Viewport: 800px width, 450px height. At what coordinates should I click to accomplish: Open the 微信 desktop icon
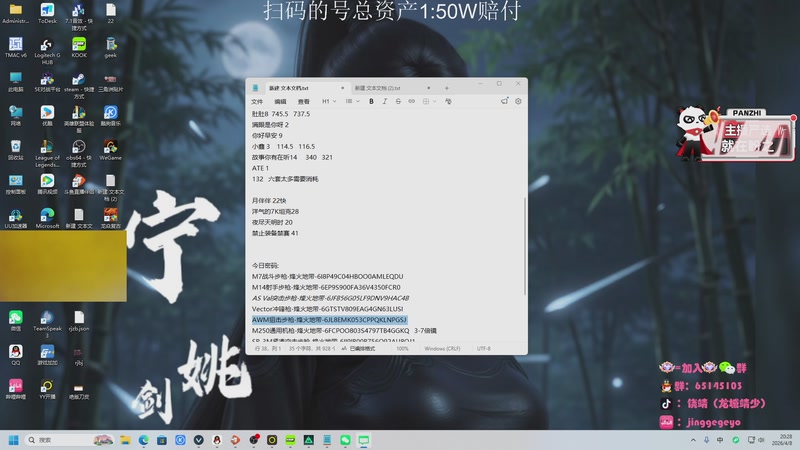(x=15, y=321)
